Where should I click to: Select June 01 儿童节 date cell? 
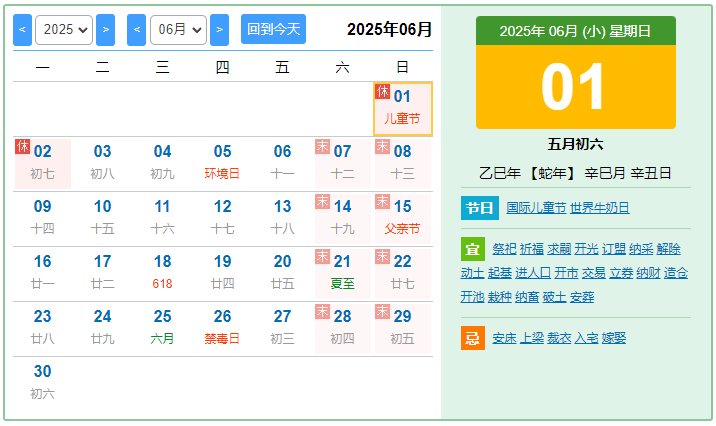click(402, 108)
